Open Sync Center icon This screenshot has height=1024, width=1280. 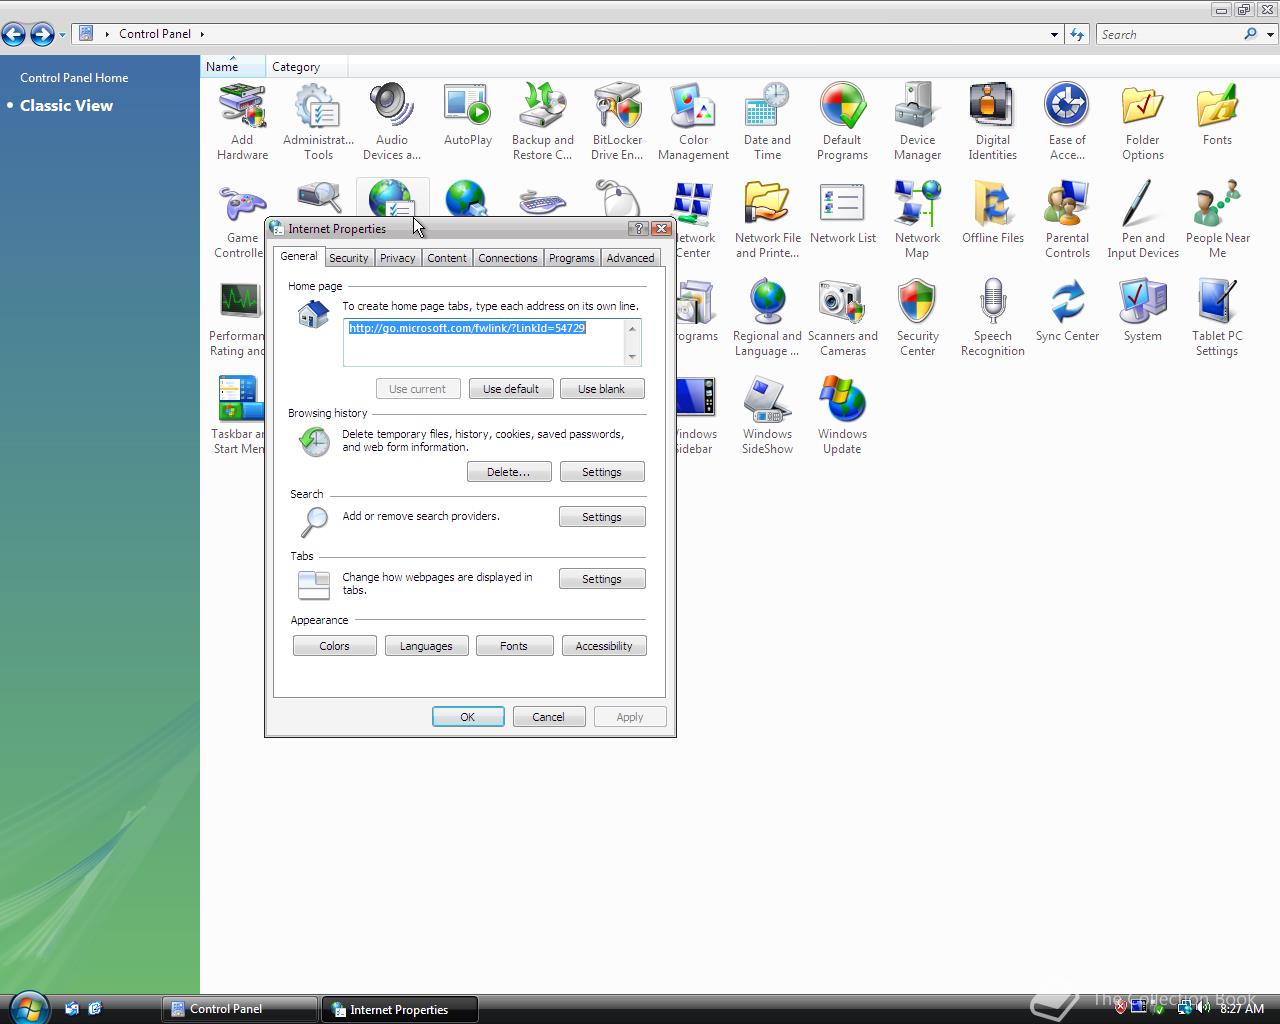[1067, 312]
